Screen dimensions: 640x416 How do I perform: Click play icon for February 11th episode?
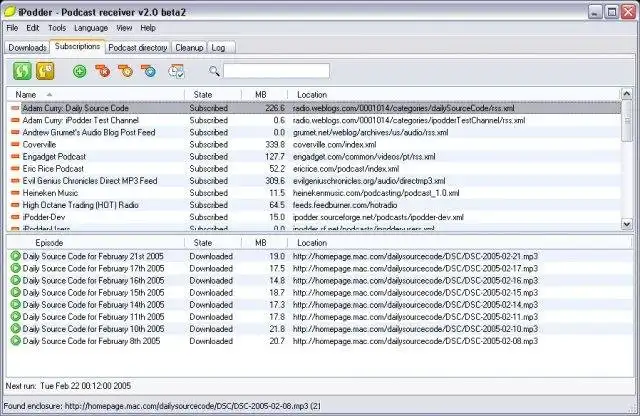[16, 316]
